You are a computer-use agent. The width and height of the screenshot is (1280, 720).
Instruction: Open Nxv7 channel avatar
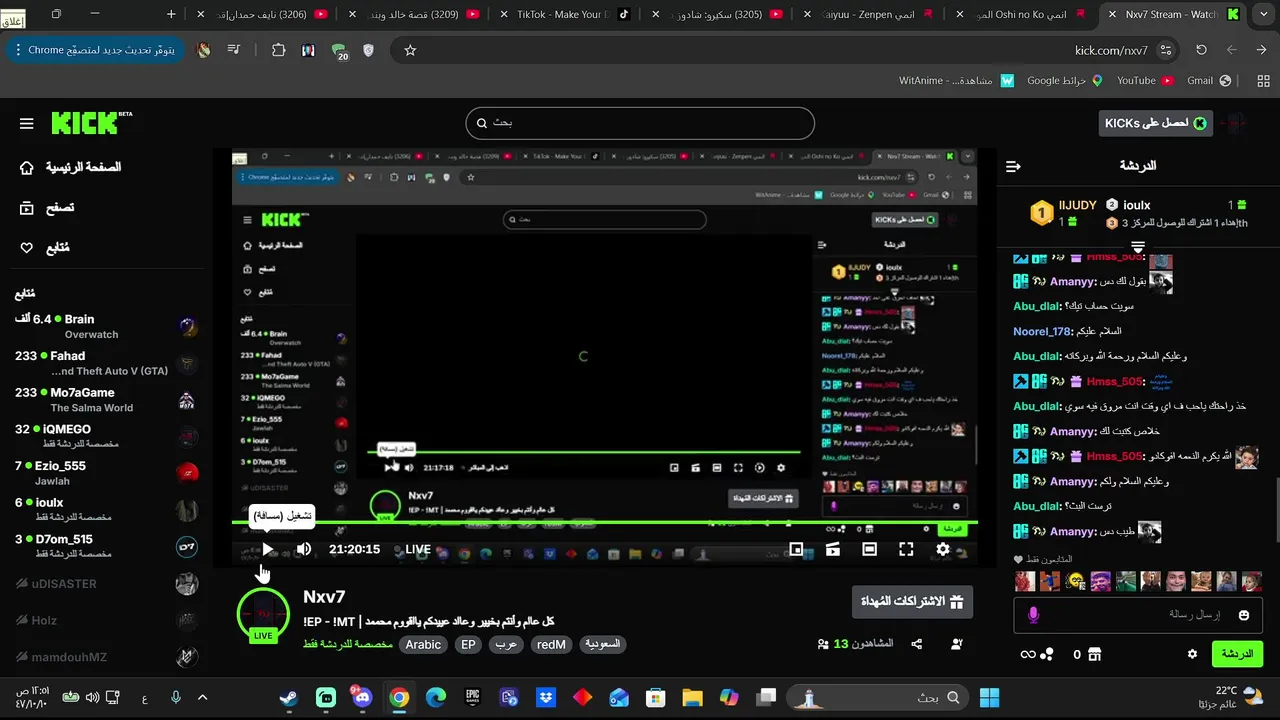pyautogui.click(x=263, y=612)
